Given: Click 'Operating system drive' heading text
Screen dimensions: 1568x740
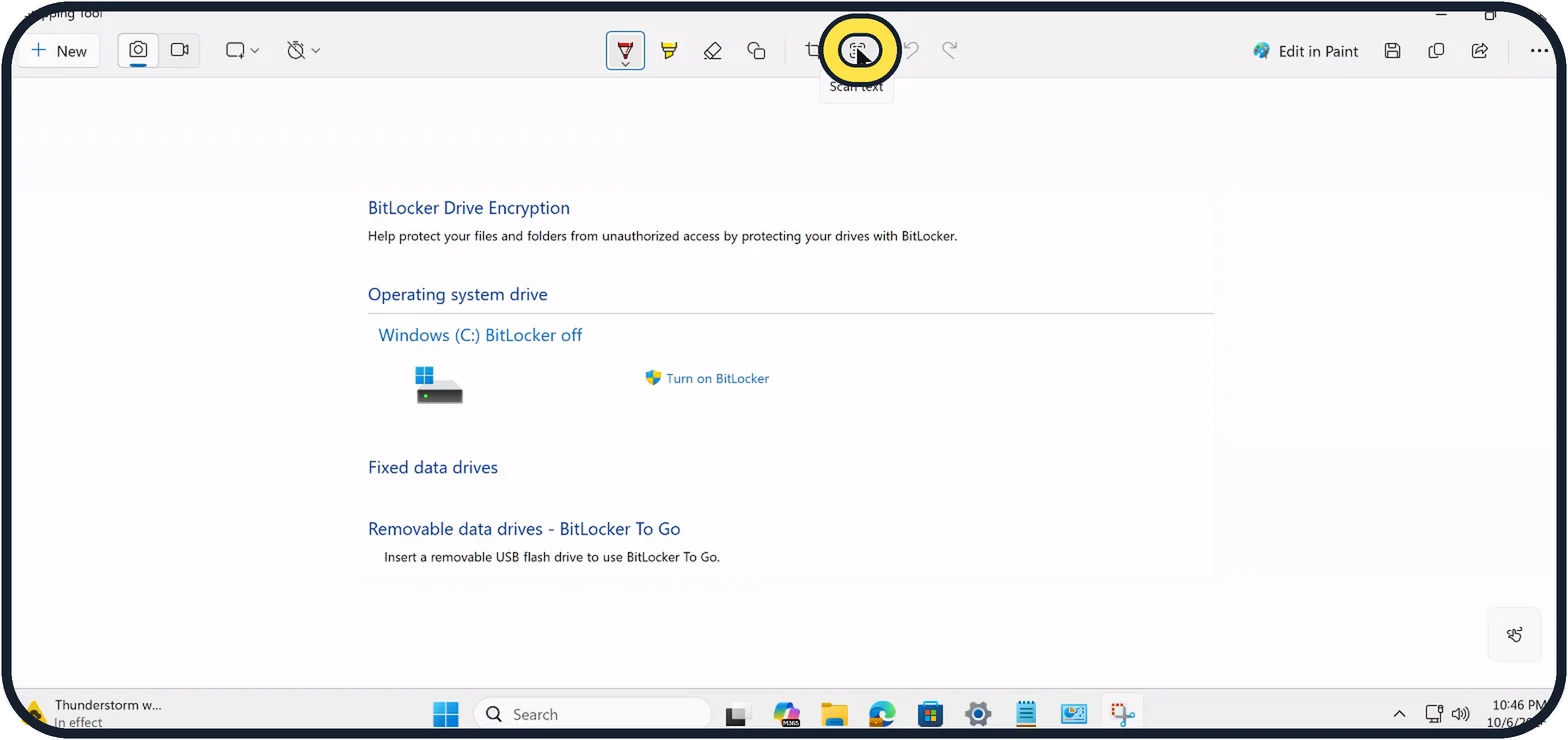Looking at the screenshot, I should 458,294.
